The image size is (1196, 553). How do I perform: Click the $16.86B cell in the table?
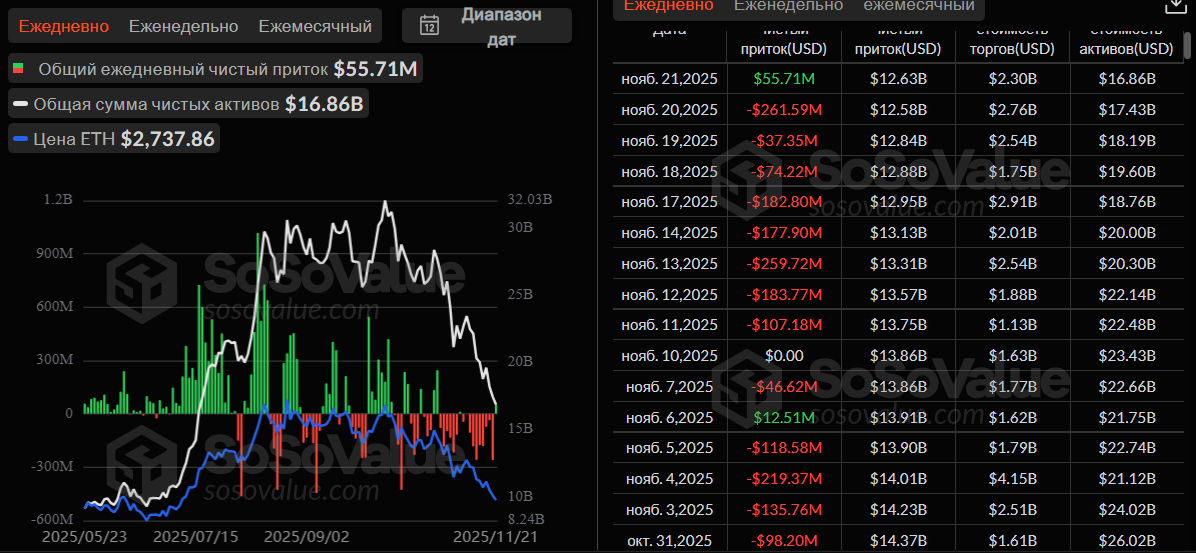tap(1127, 79)
